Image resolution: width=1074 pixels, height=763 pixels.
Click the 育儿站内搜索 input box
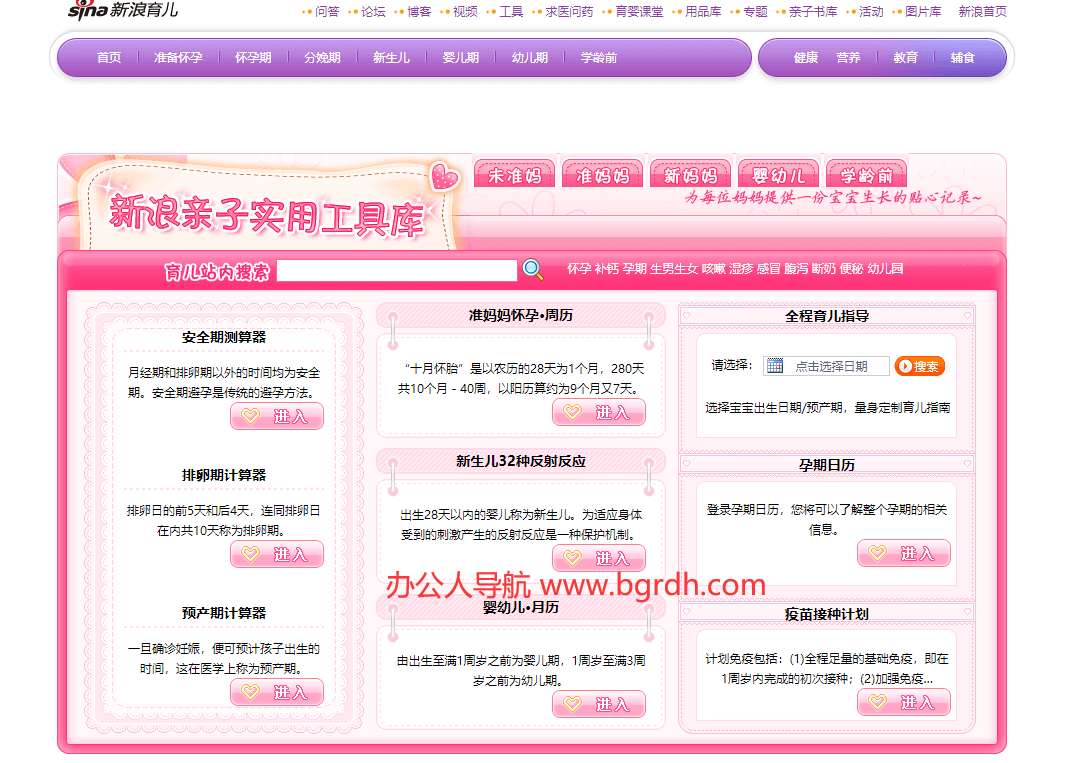[397, 270]
